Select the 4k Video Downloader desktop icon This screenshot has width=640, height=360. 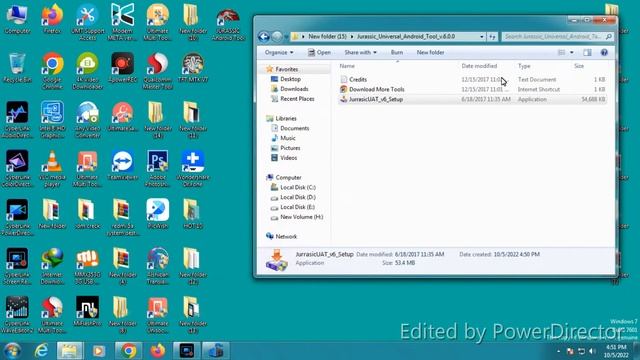tap(87, 71)
